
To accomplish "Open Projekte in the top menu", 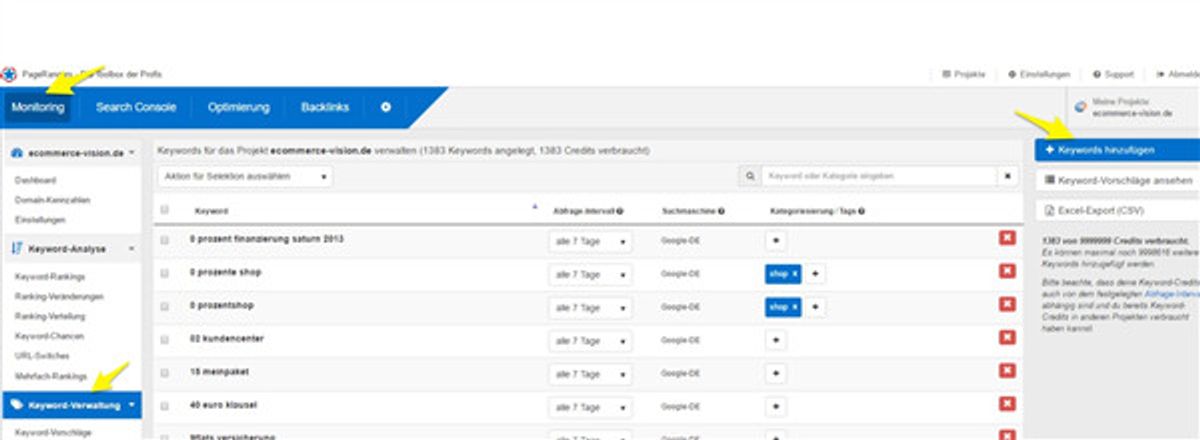I will coord(964,74).
